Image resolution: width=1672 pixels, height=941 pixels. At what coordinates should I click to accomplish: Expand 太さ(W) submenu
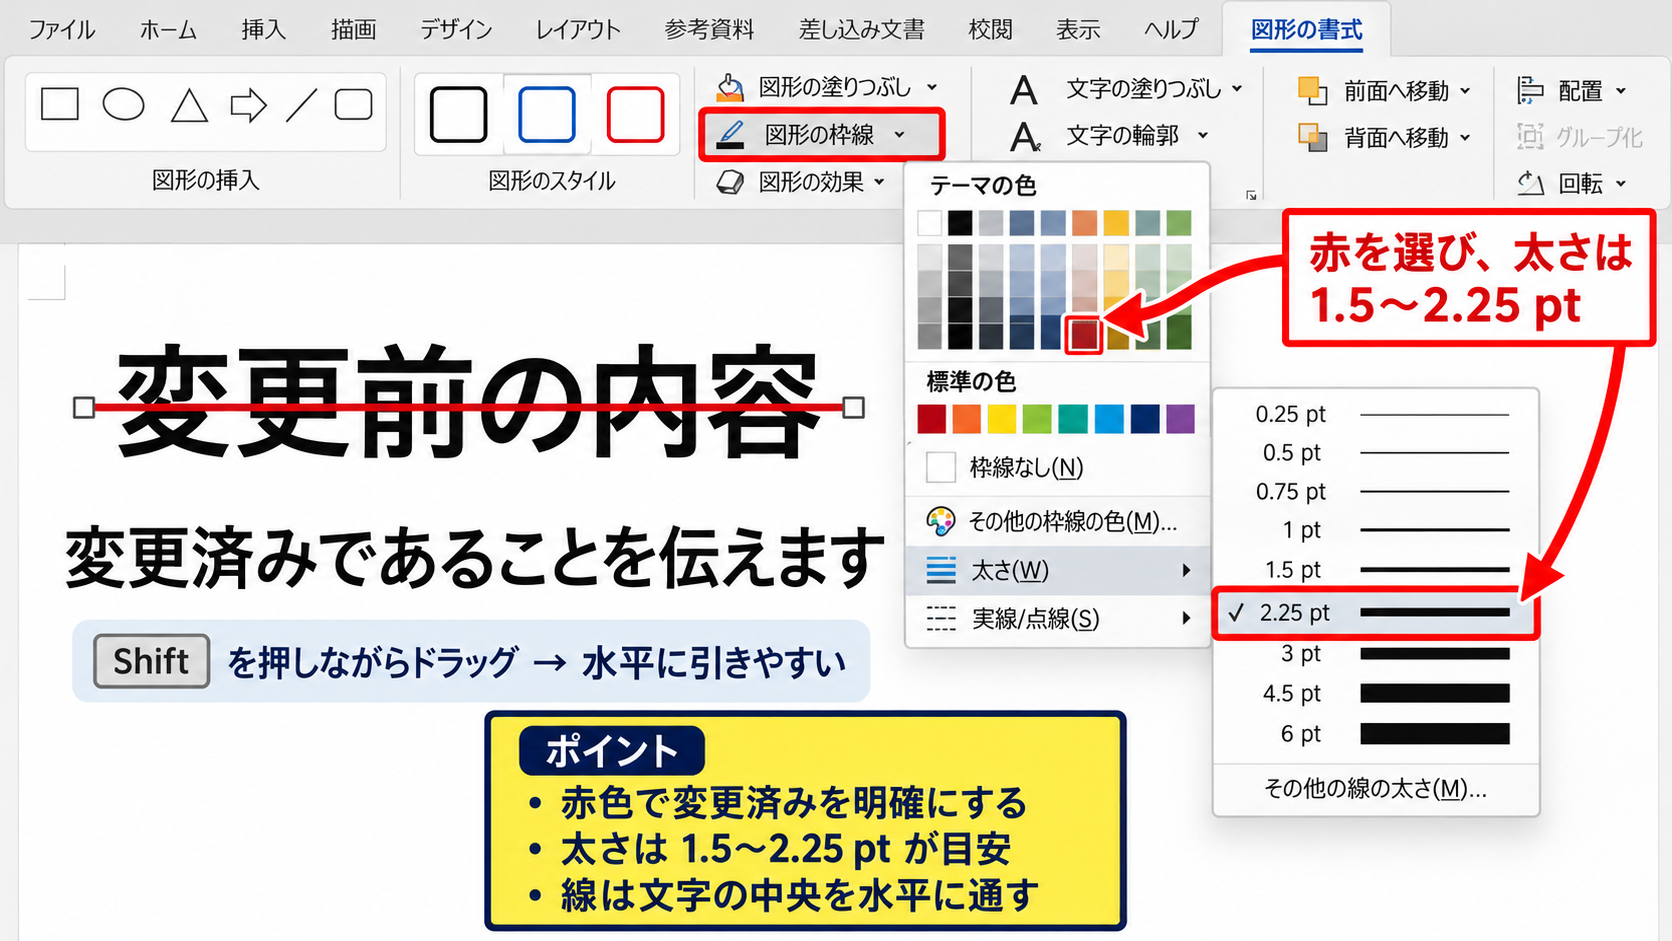(x=1057, y=571)
